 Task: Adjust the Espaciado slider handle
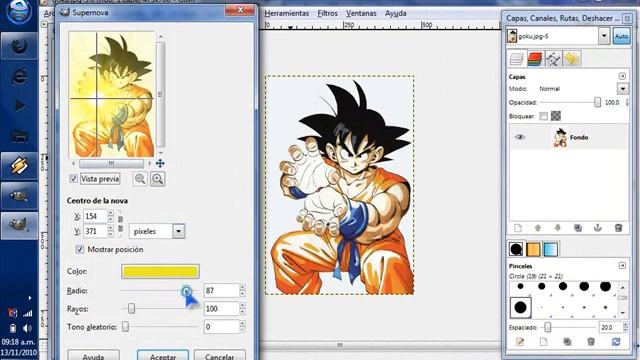point(548,327)
